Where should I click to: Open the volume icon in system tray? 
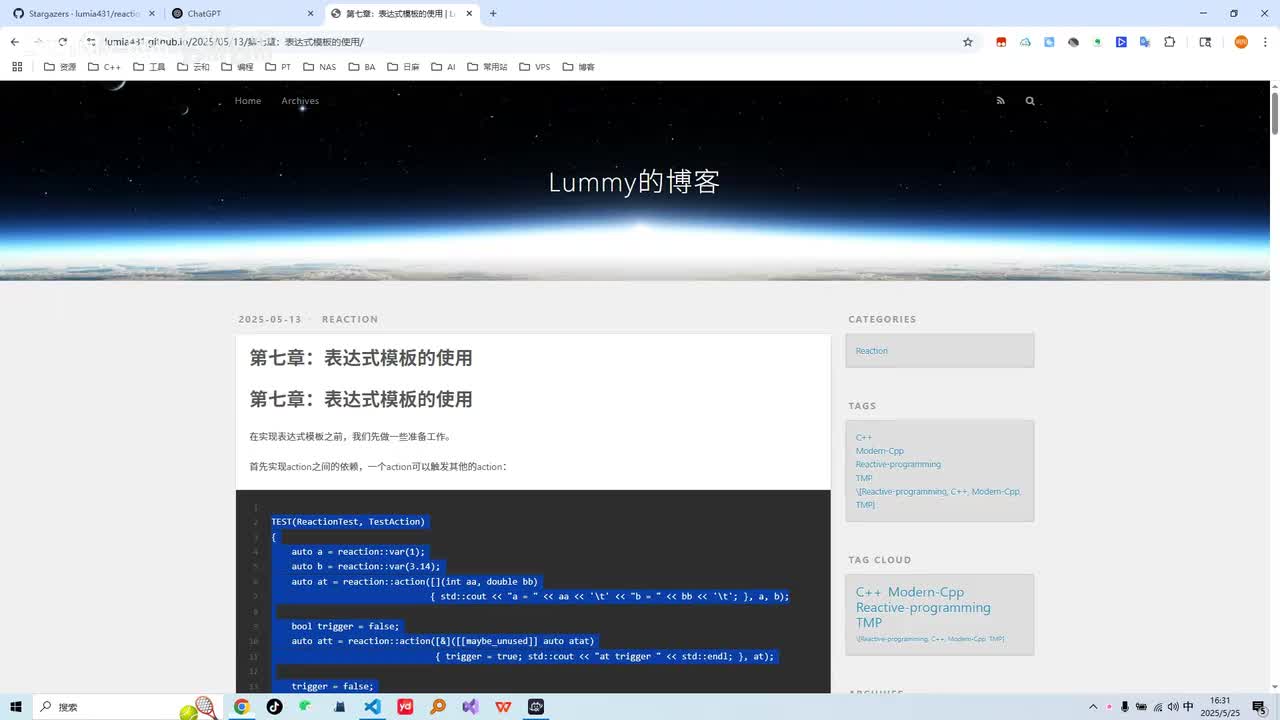click(x=1173, y=707)
